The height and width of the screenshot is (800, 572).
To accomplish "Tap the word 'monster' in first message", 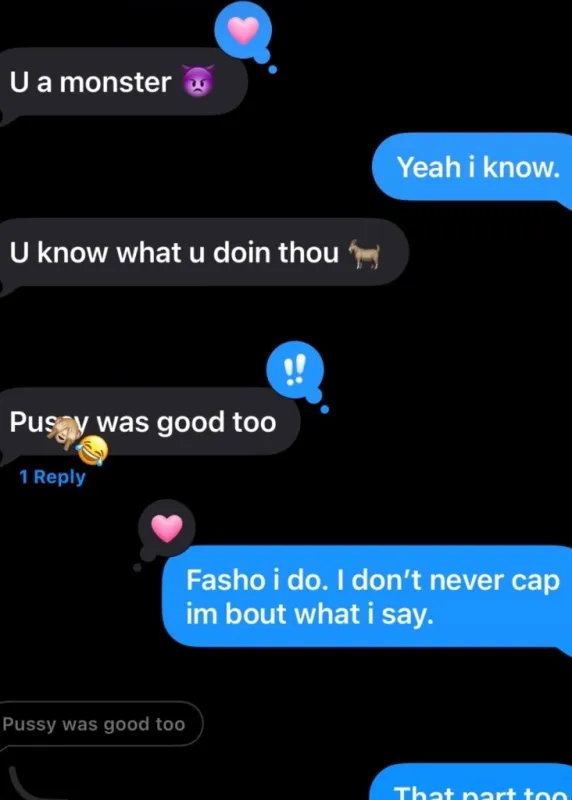I will (115, 82).
